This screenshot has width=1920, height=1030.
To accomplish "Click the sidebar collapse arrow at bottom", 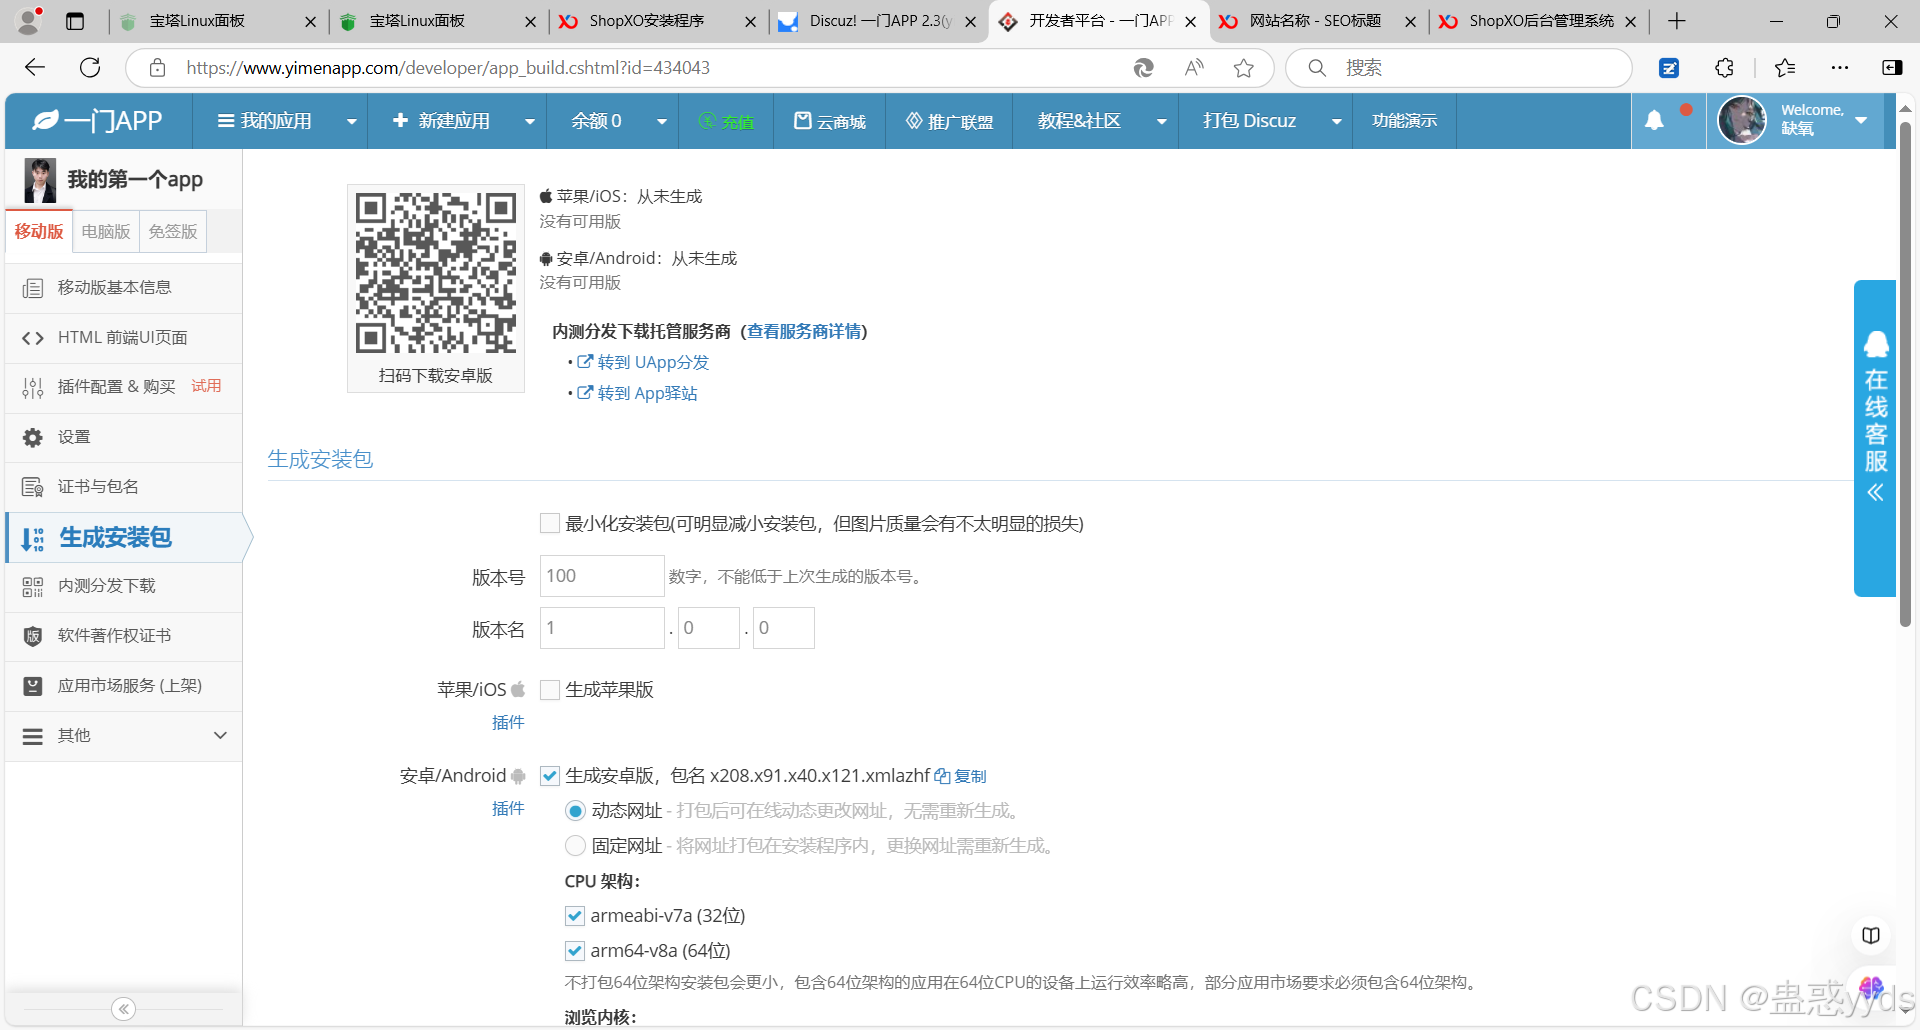I will tap(124, 1009).
